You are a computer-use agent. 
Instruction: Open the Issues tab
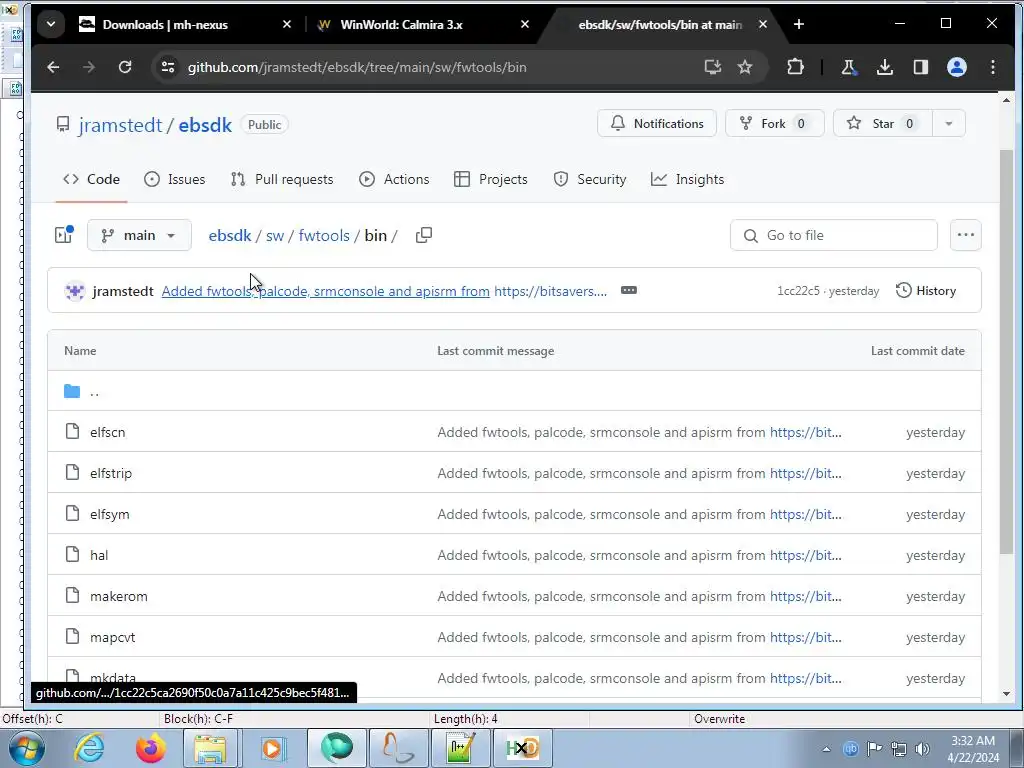pyautogui.click(x=174, y=179)
